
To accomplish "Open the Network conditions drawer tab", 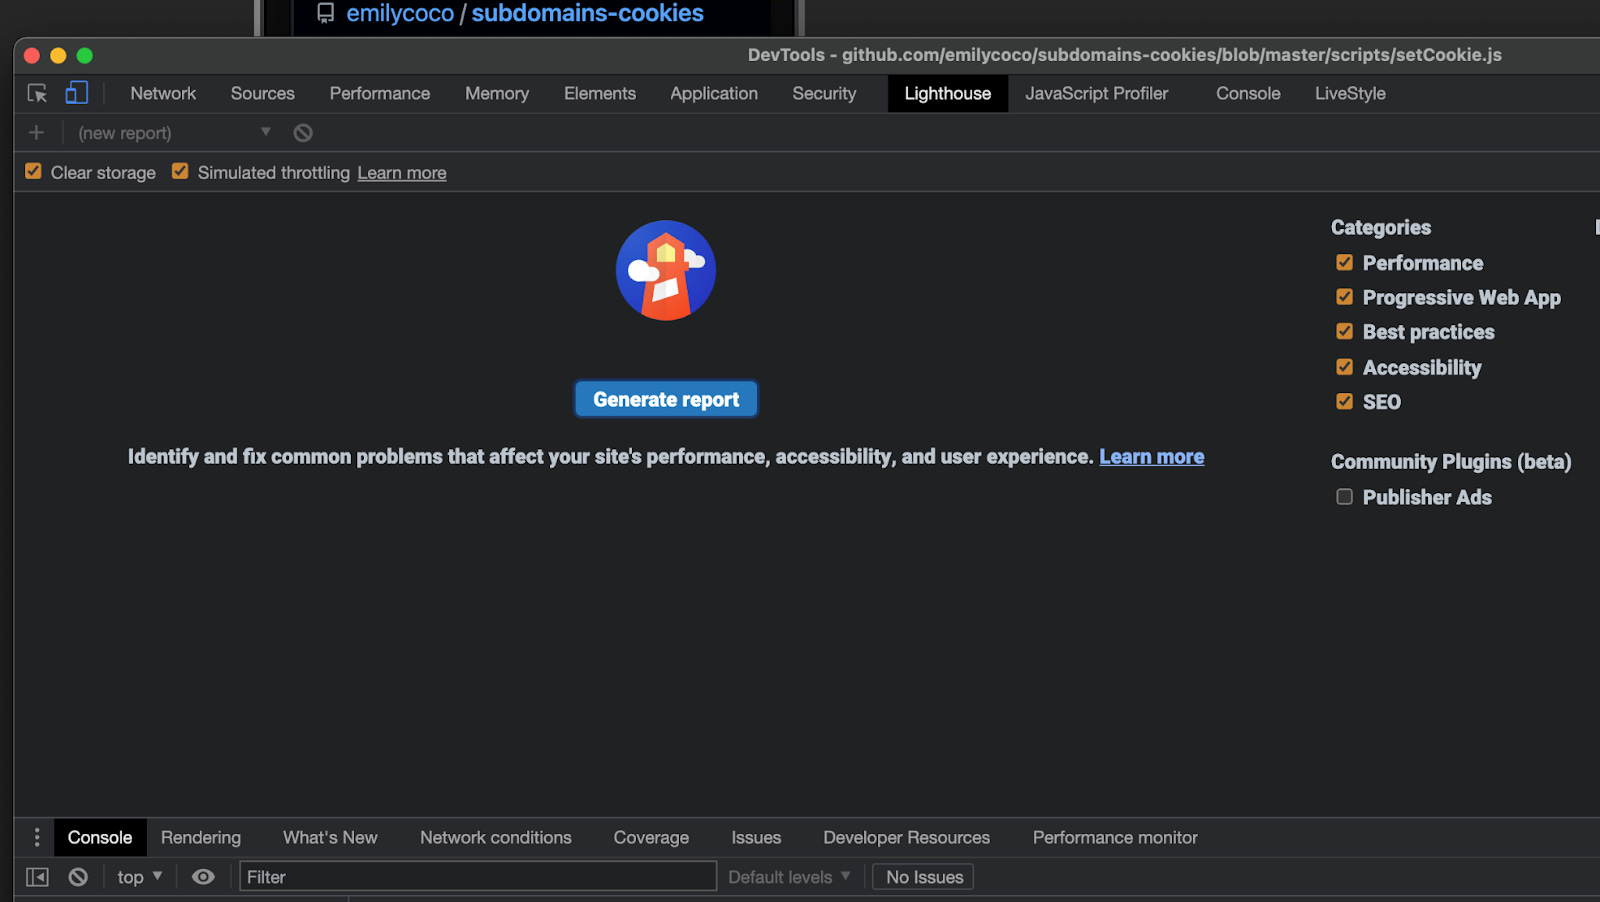I will [x=496, y=837].
